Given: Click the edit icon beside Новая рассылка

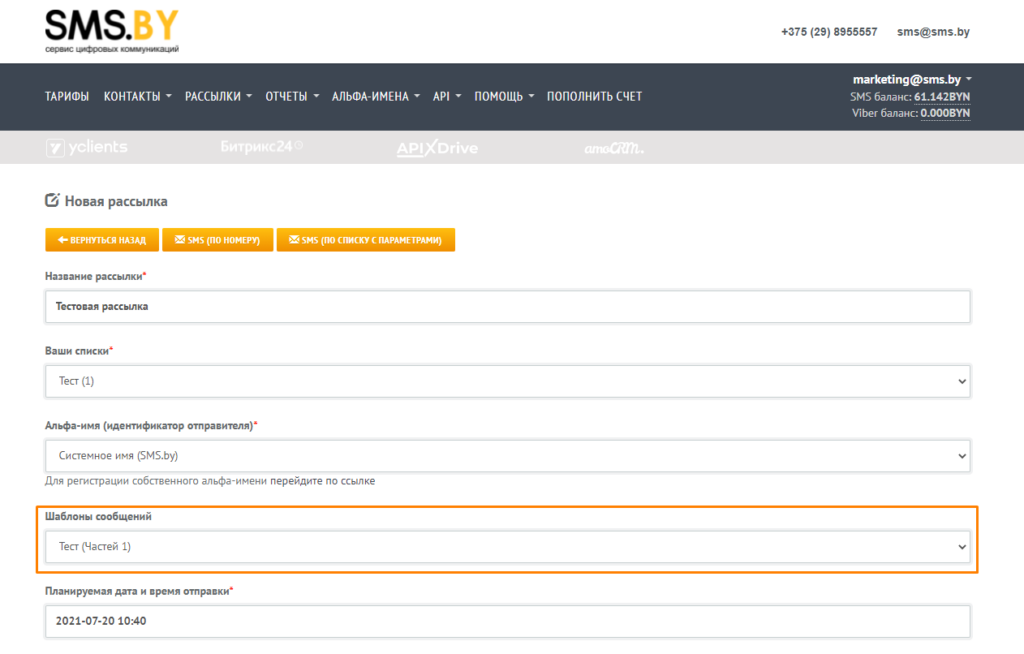Looking at the screenshot, I should click(x=52, y=200).
